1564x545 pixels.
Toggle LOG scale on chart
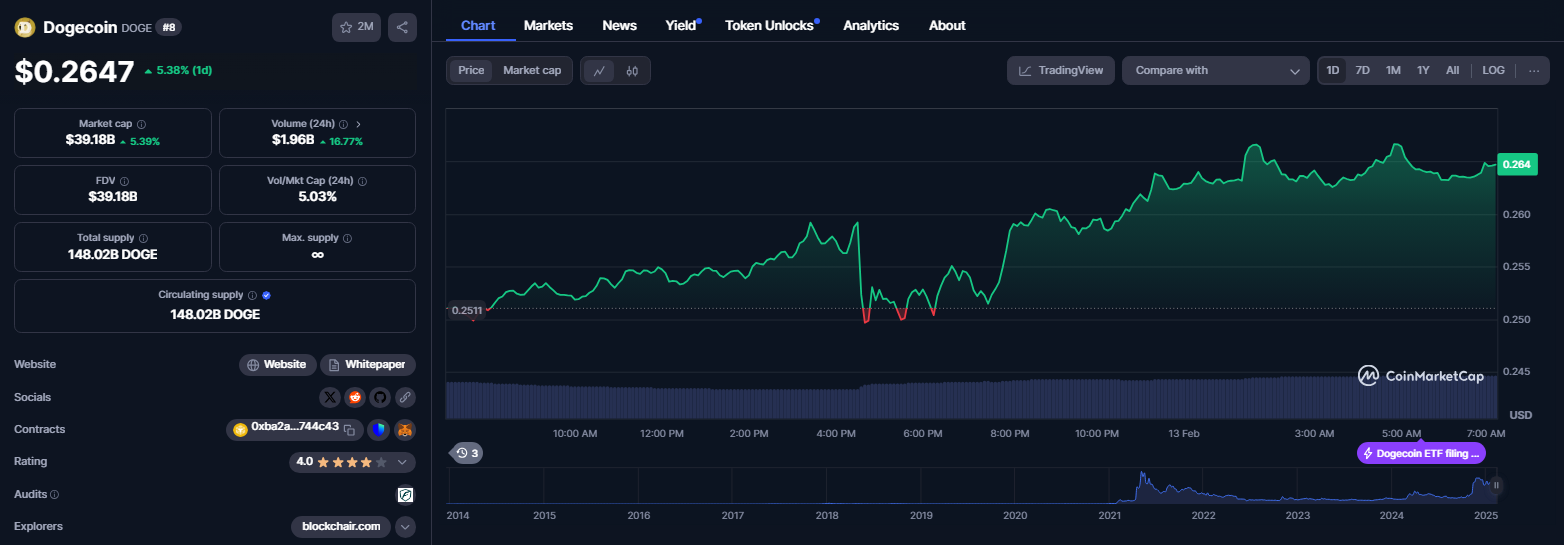[x=1493, y=70]
